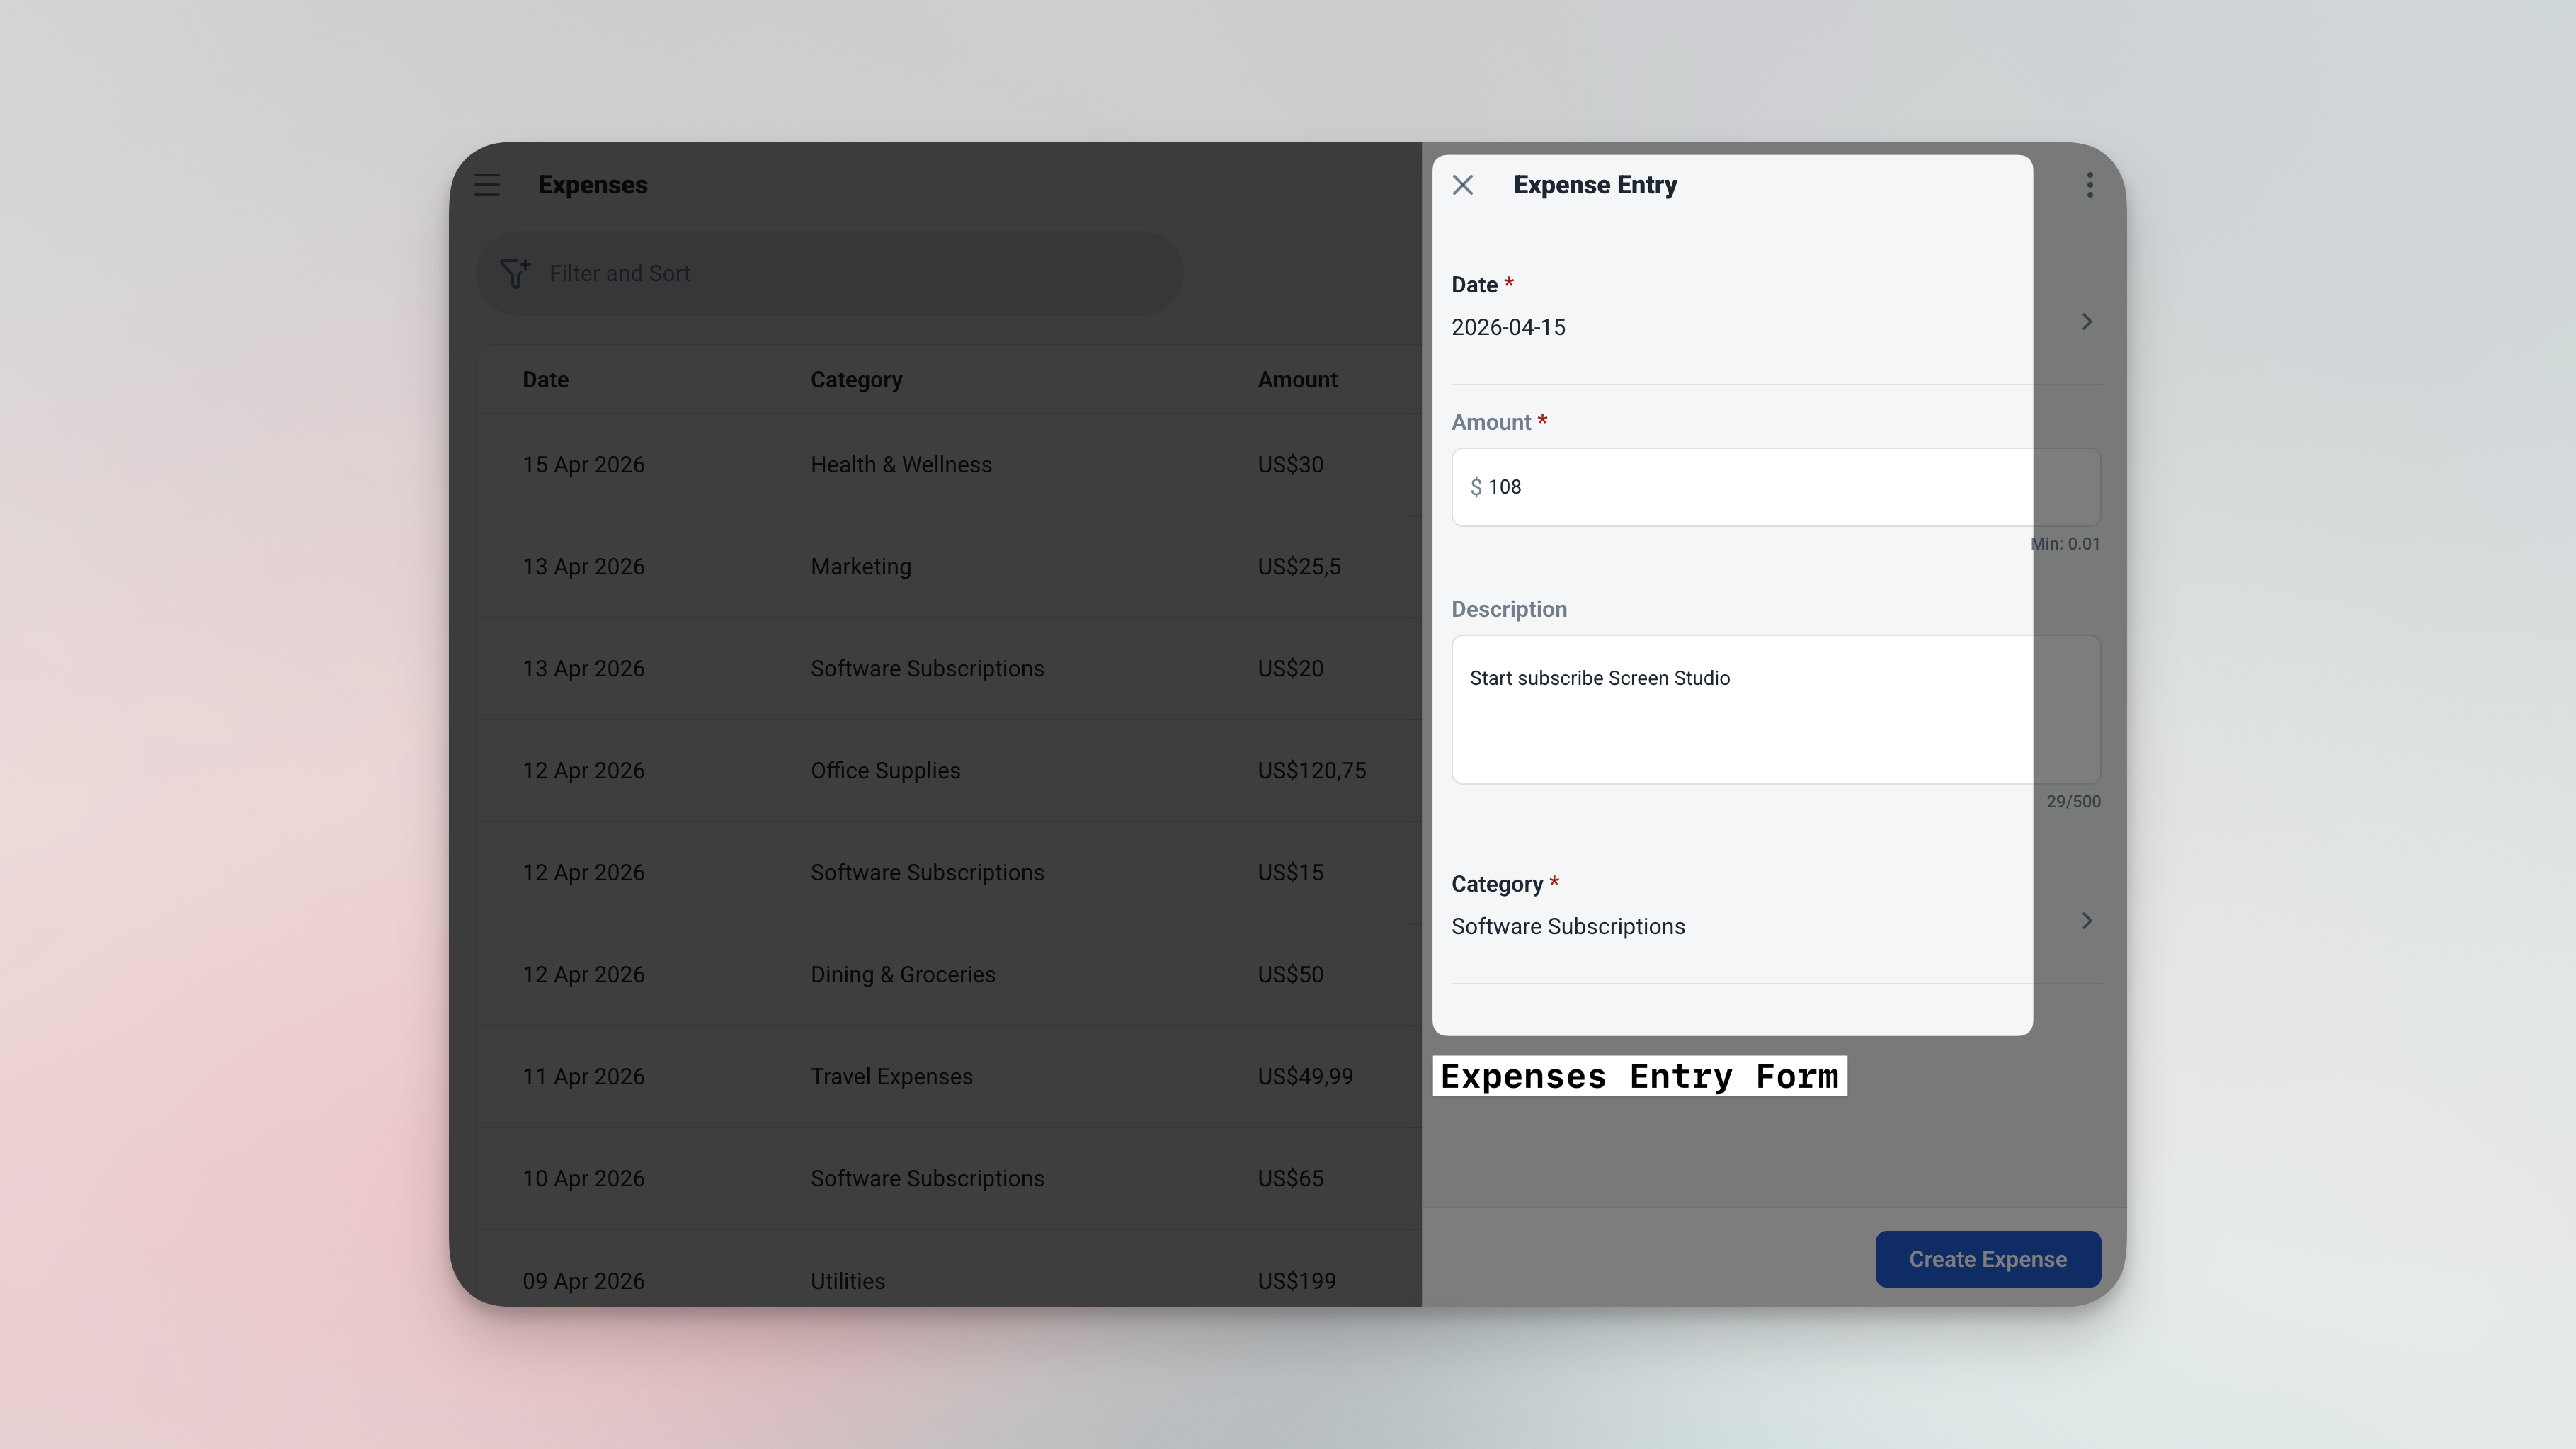Click the US$50 amount cell

click(x=1290, y=975)
